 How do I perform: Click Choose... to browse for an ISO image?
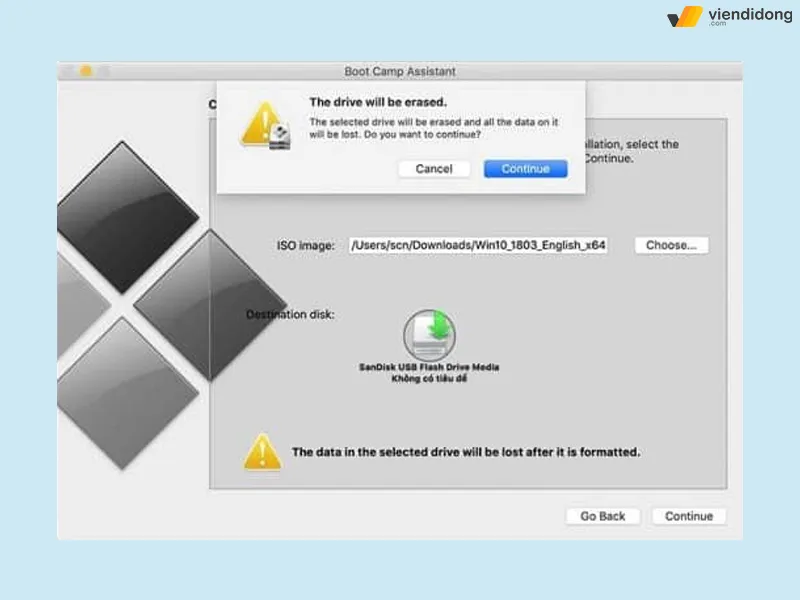tap(671, 245)
